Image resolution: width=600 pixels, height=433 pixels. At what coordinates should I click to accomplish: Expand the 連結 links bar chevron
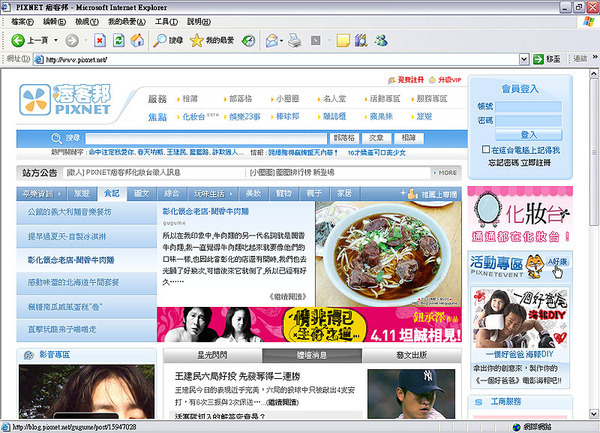[x=595, y=57]
